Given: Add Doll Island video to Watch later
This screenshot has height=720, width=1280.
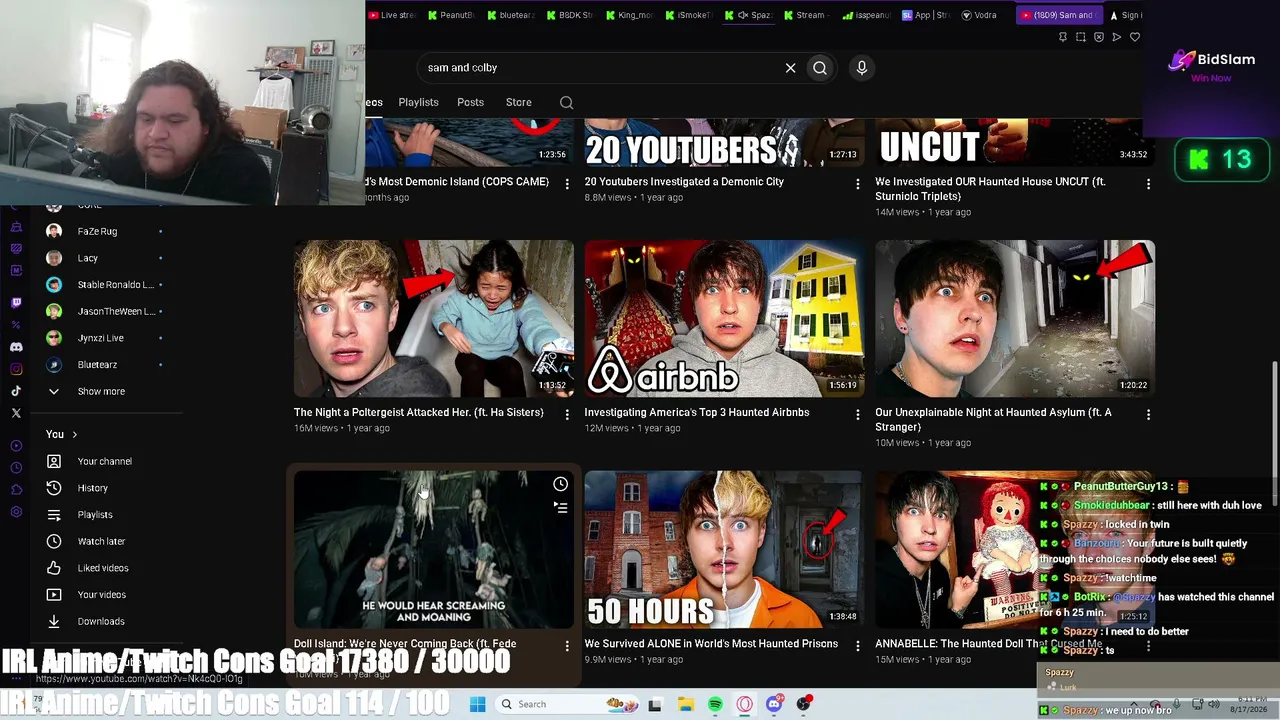Looking at the screenshot, I should (560, 485).
